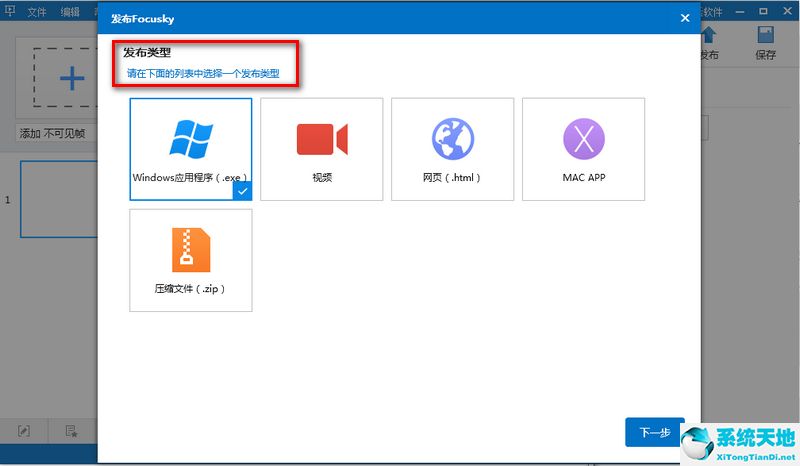Click the 网页 (.html) label text
The width and height of the screenshot is (800, 466).
452,178
